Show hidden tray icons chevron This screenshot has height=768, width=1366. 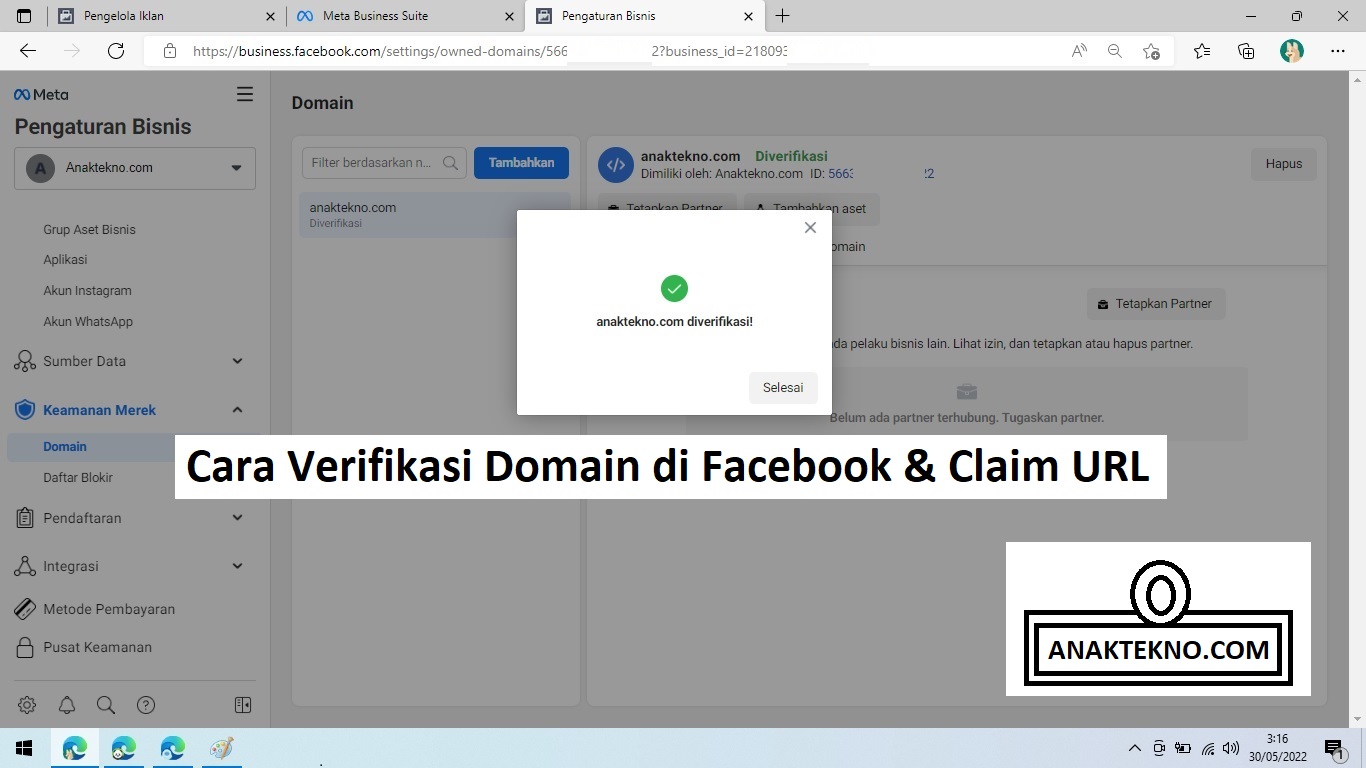point(1135,748)
